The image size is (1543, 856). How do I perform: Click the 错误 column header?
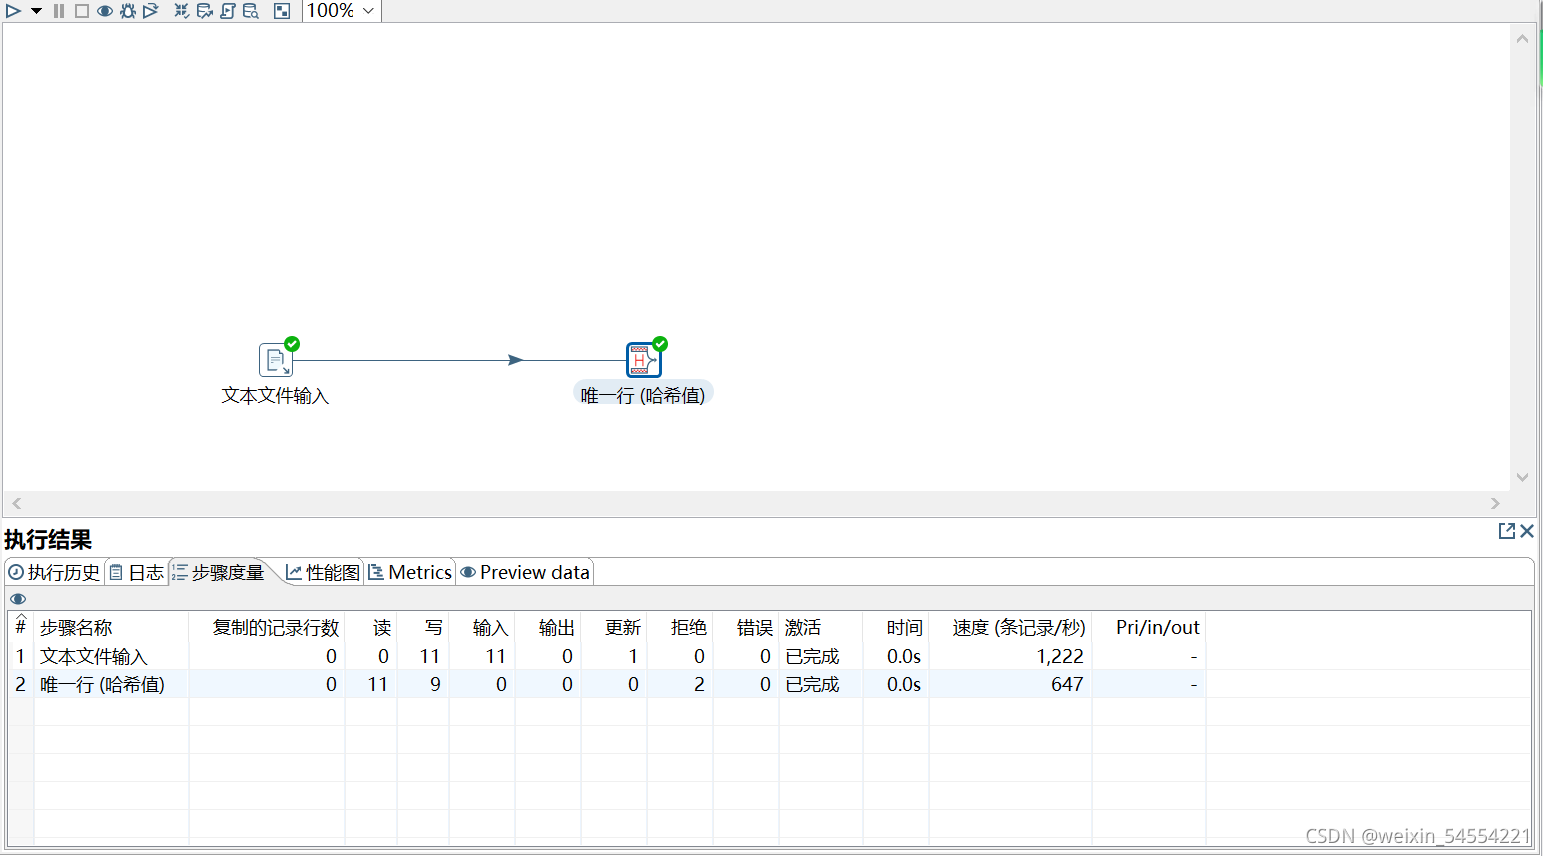(746, 628)
